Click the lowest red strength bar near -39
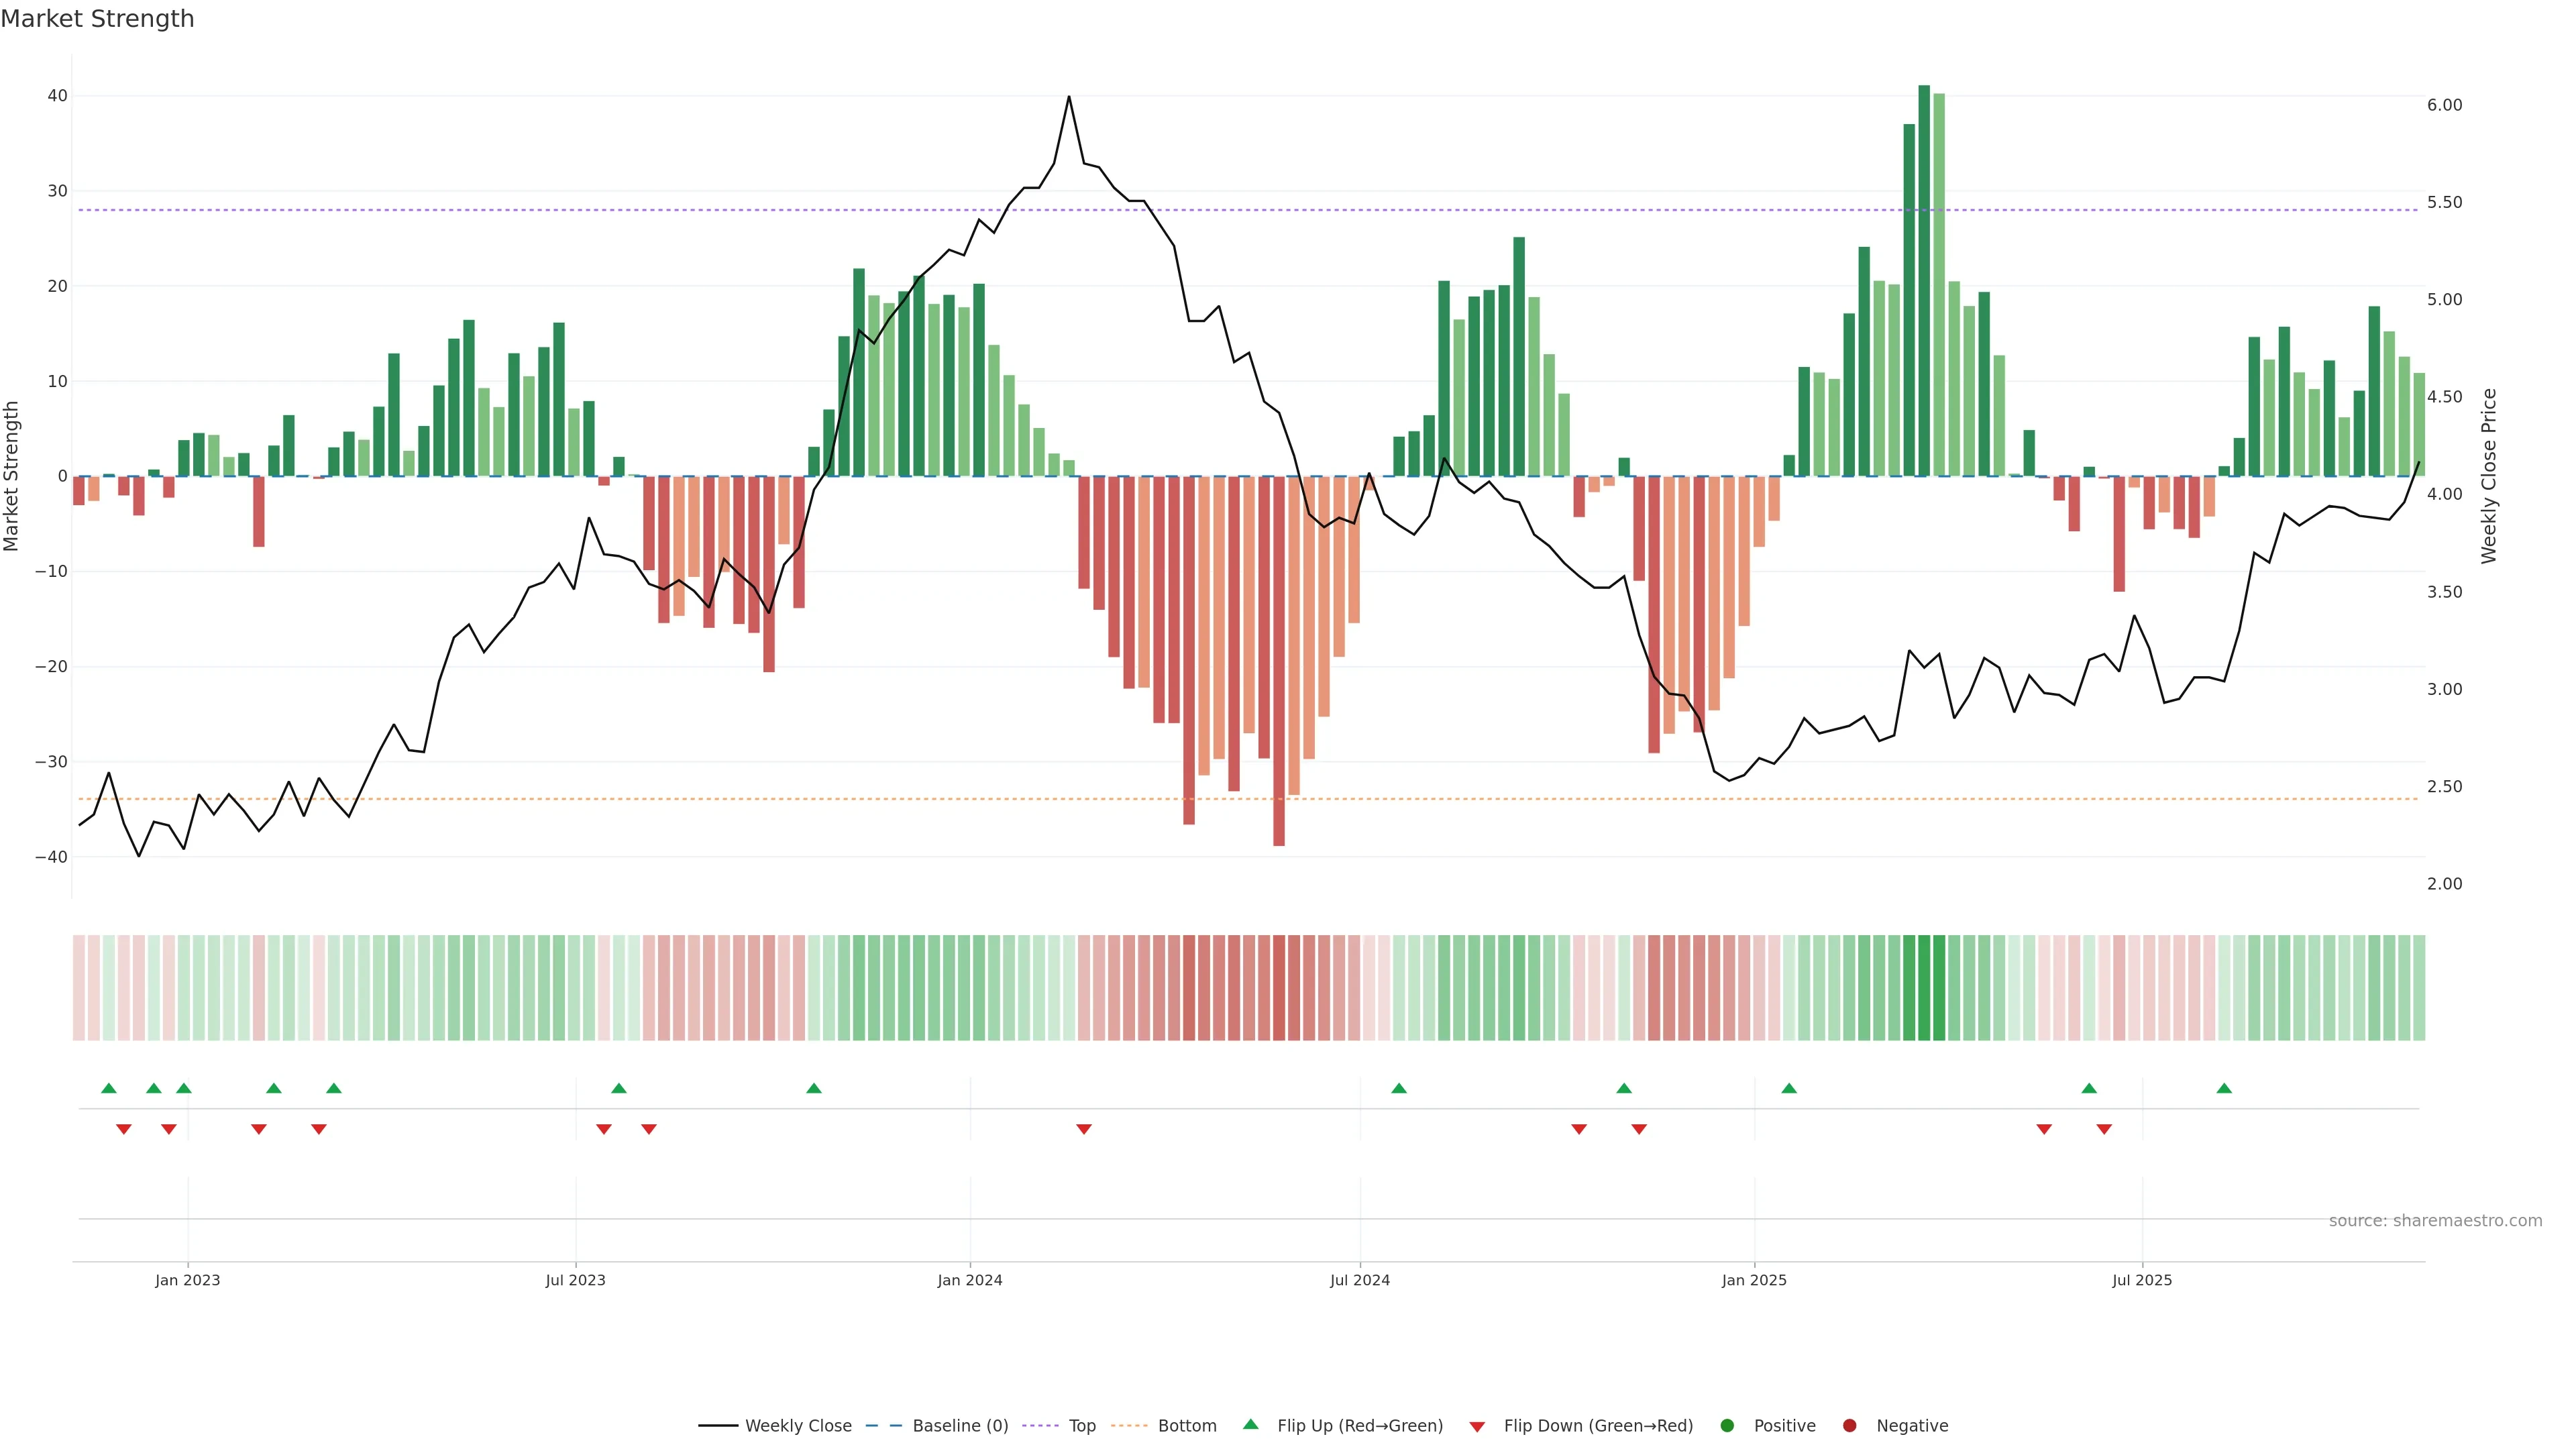 pos(1279,660)
